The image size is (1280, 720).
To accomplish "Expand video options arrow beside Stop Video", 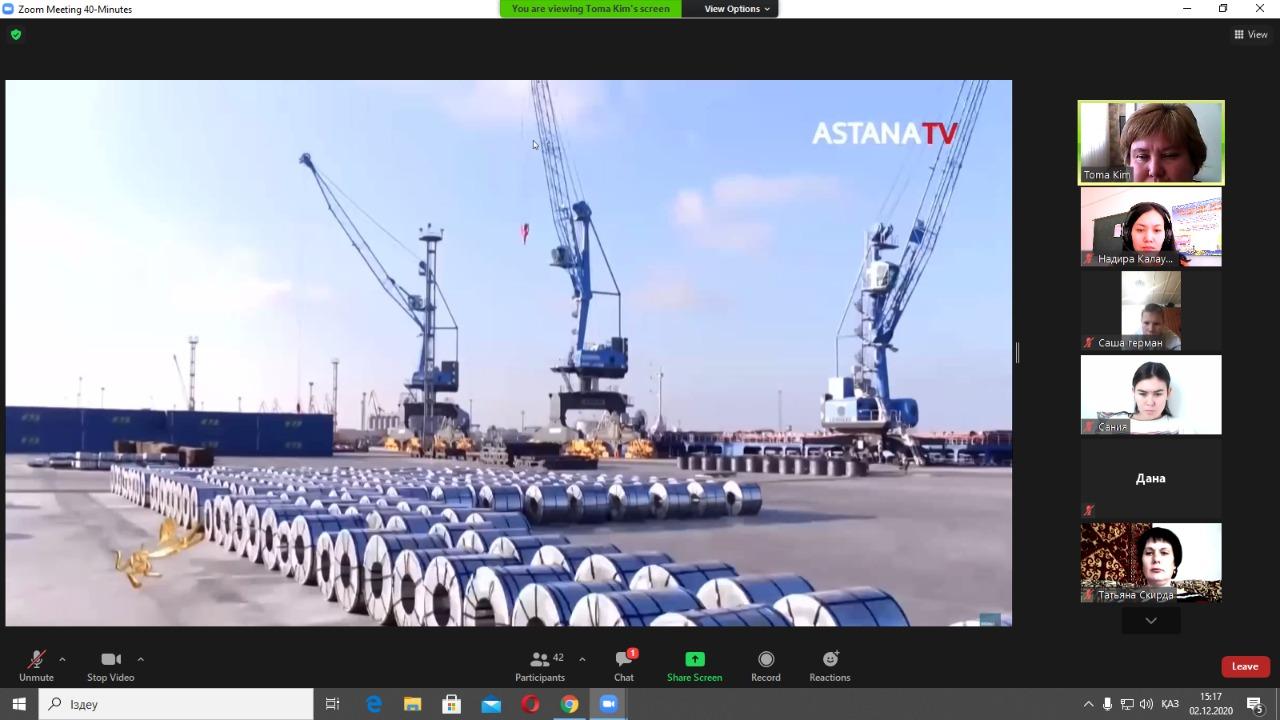I will pyautogui.click(x=140, y=659).
